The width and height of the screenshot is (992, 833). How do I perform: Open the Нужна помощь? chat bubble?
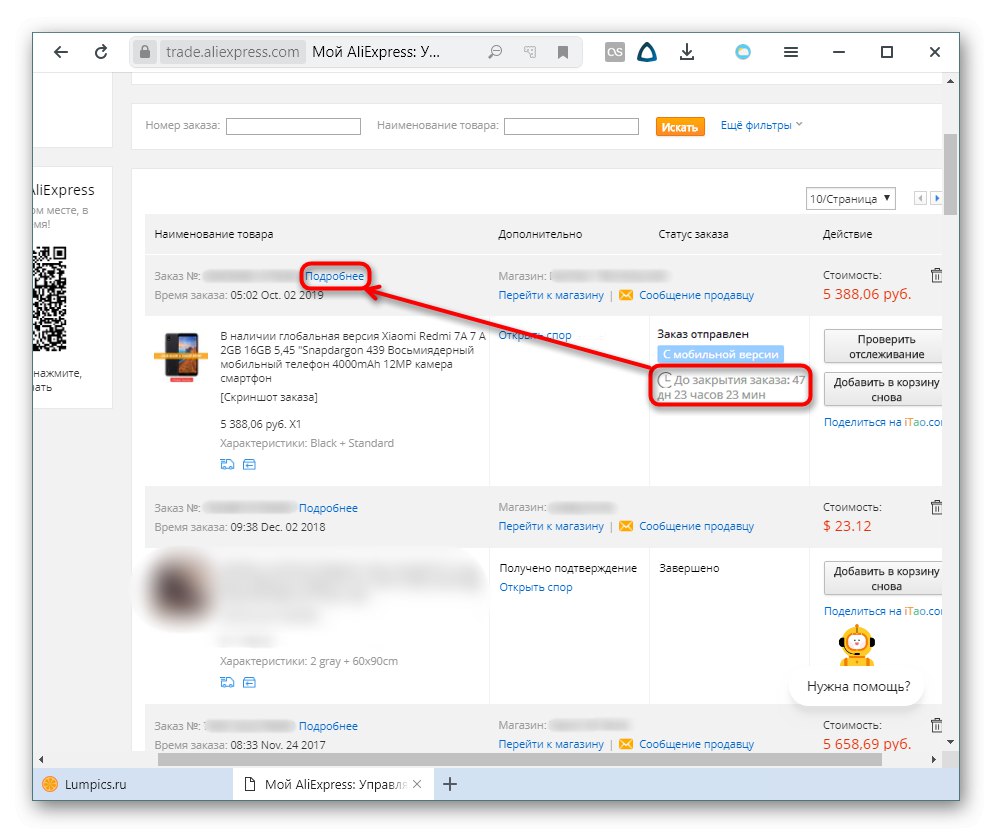click(x=859, y=686)
